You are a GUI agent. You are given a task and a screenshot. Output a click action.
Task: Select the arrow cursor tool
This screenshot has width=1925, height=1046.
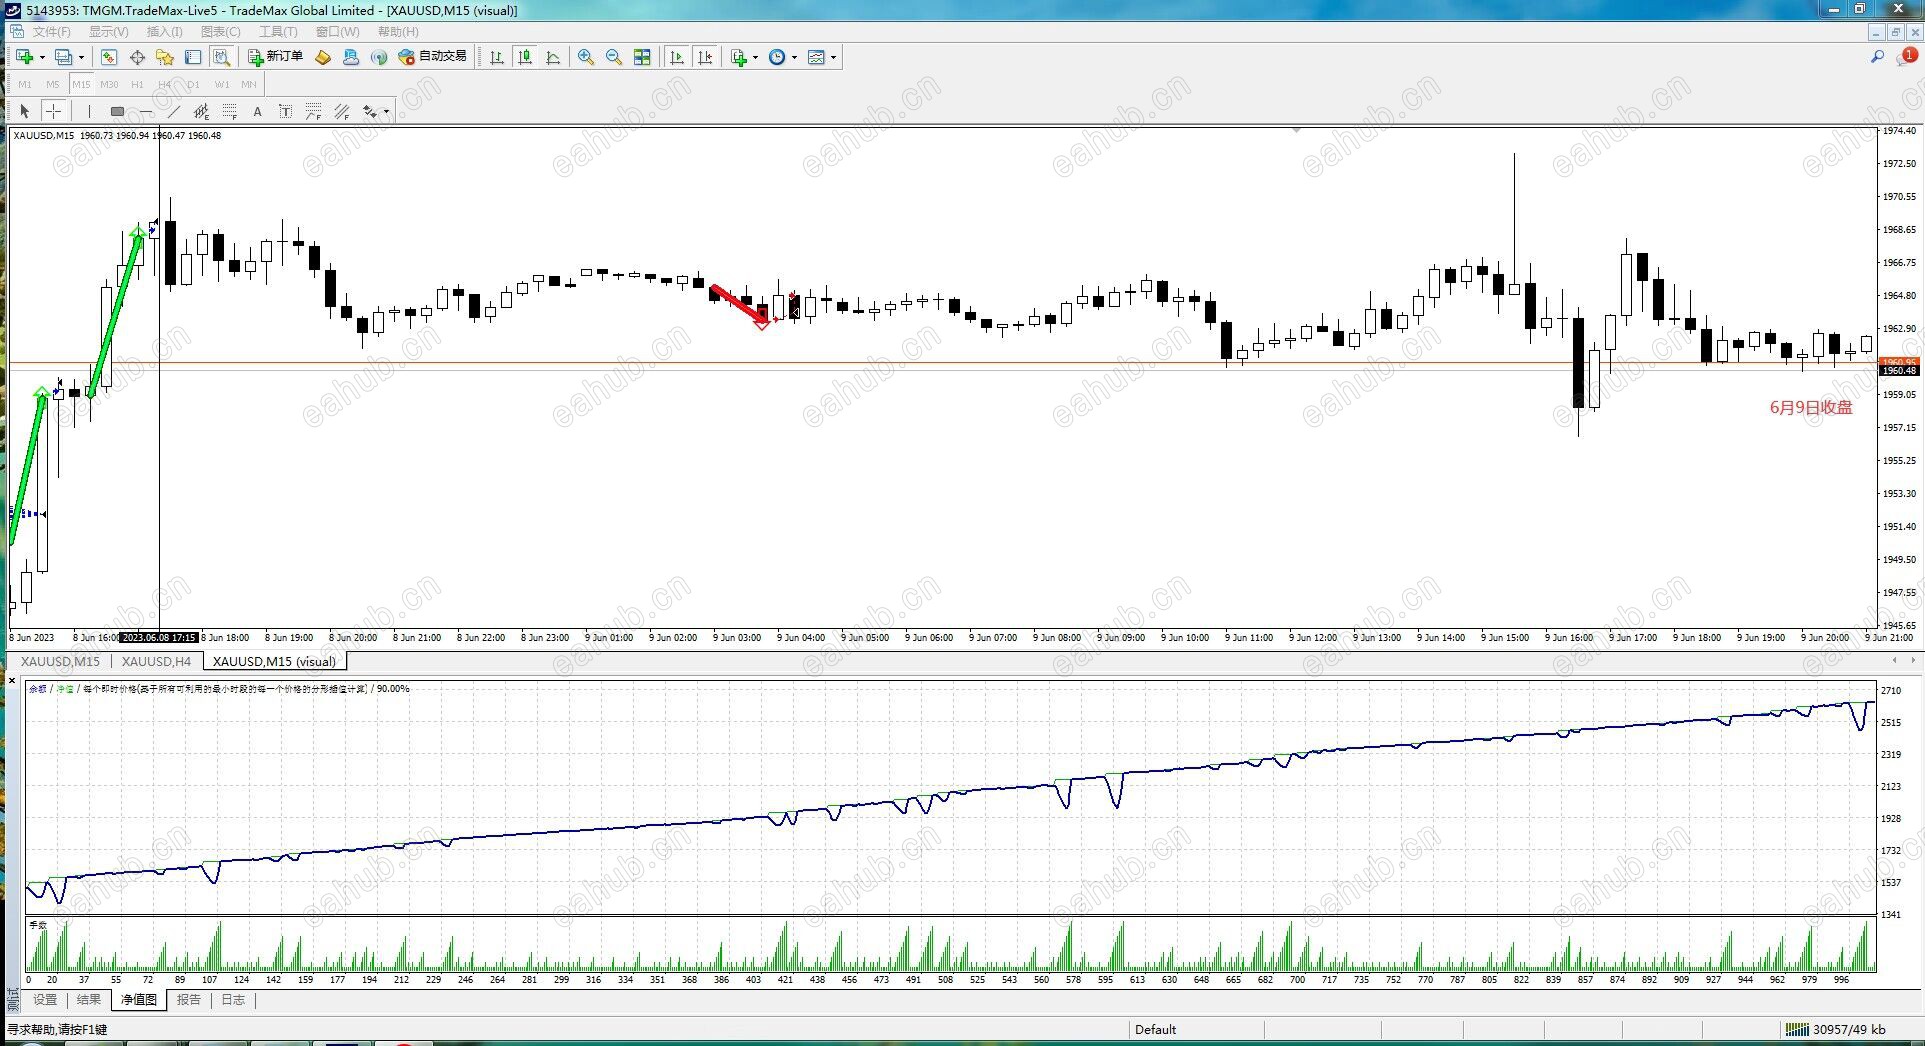(25, 111)
